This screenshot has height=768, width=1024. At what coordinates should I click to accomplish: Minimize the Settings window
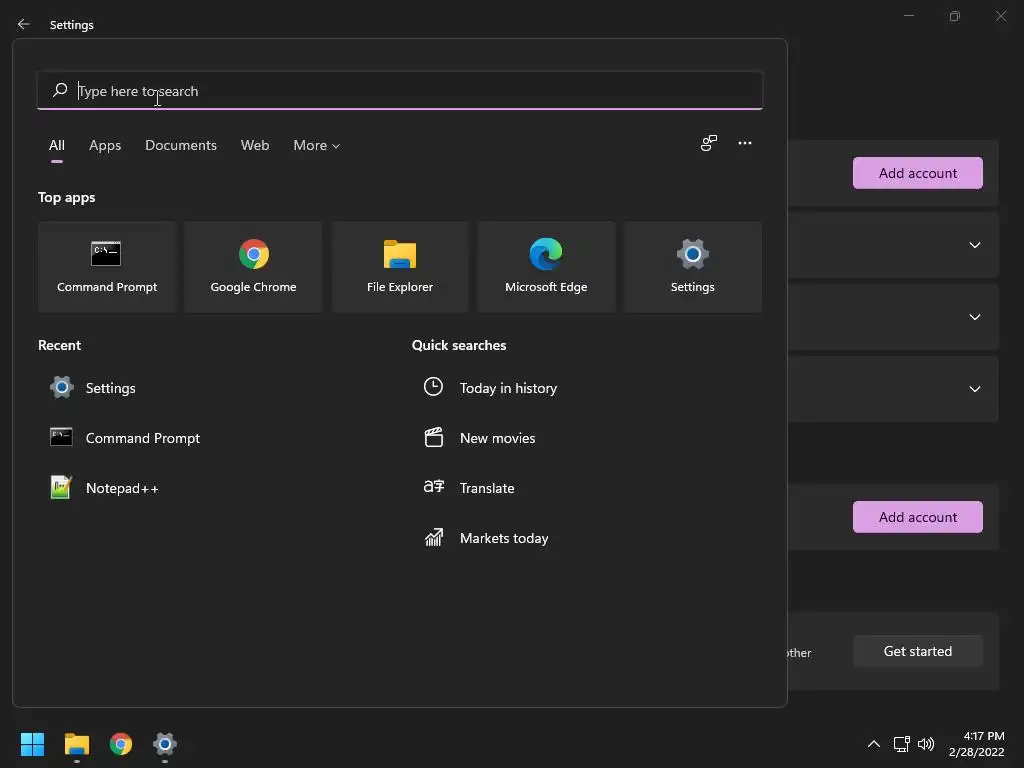(x=908, y=16)
